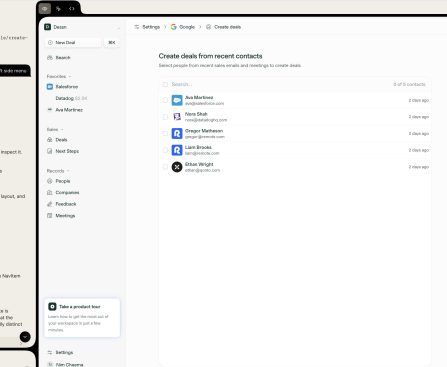The height and width of the screenshot is (367, 447).
Task: Select the Ethan Wright checkbox
Action: coord(165,167)
